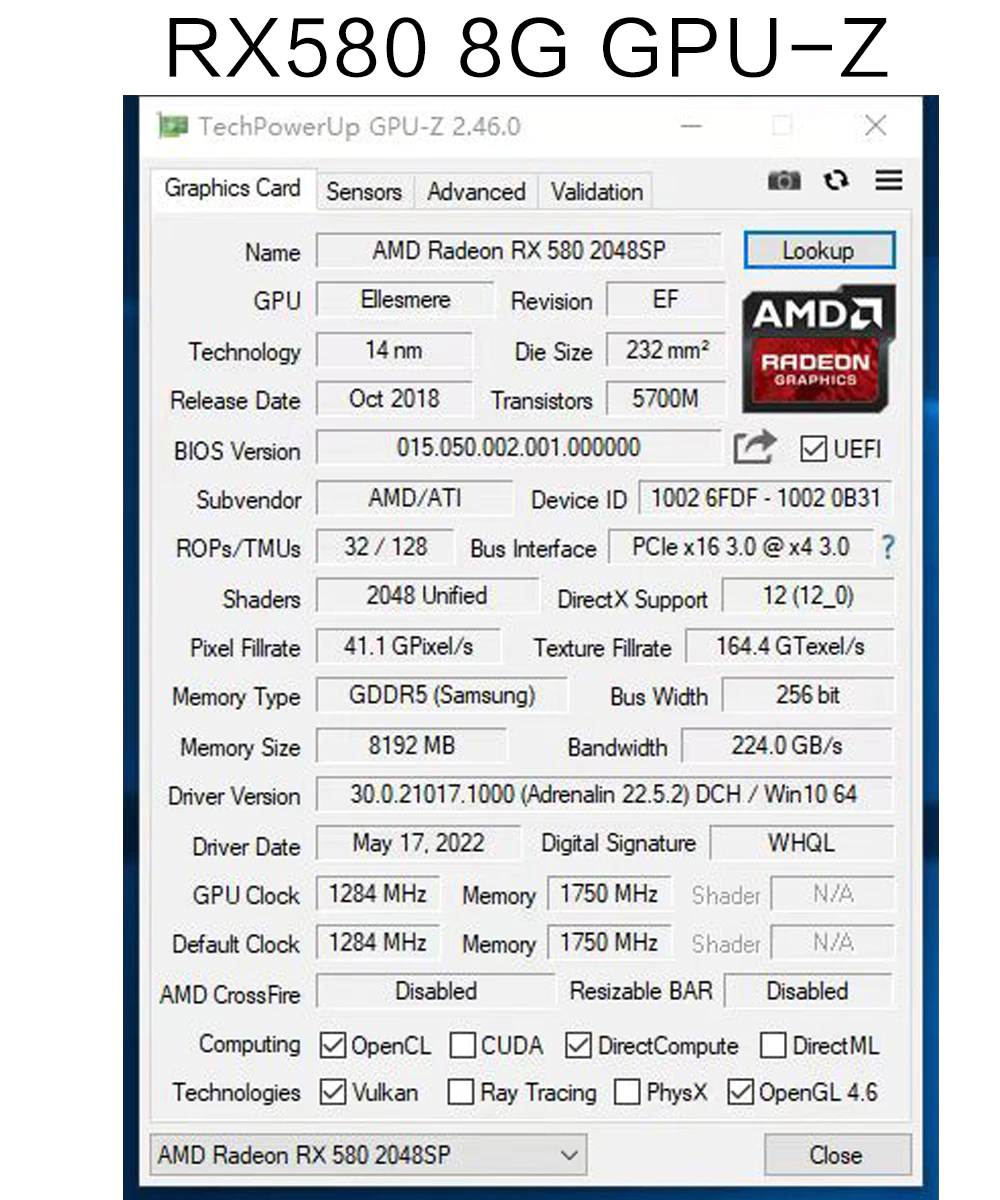Click the Driver Version field 30.0.21017.1000
1000x1200 pixels.
click(605, 795)
